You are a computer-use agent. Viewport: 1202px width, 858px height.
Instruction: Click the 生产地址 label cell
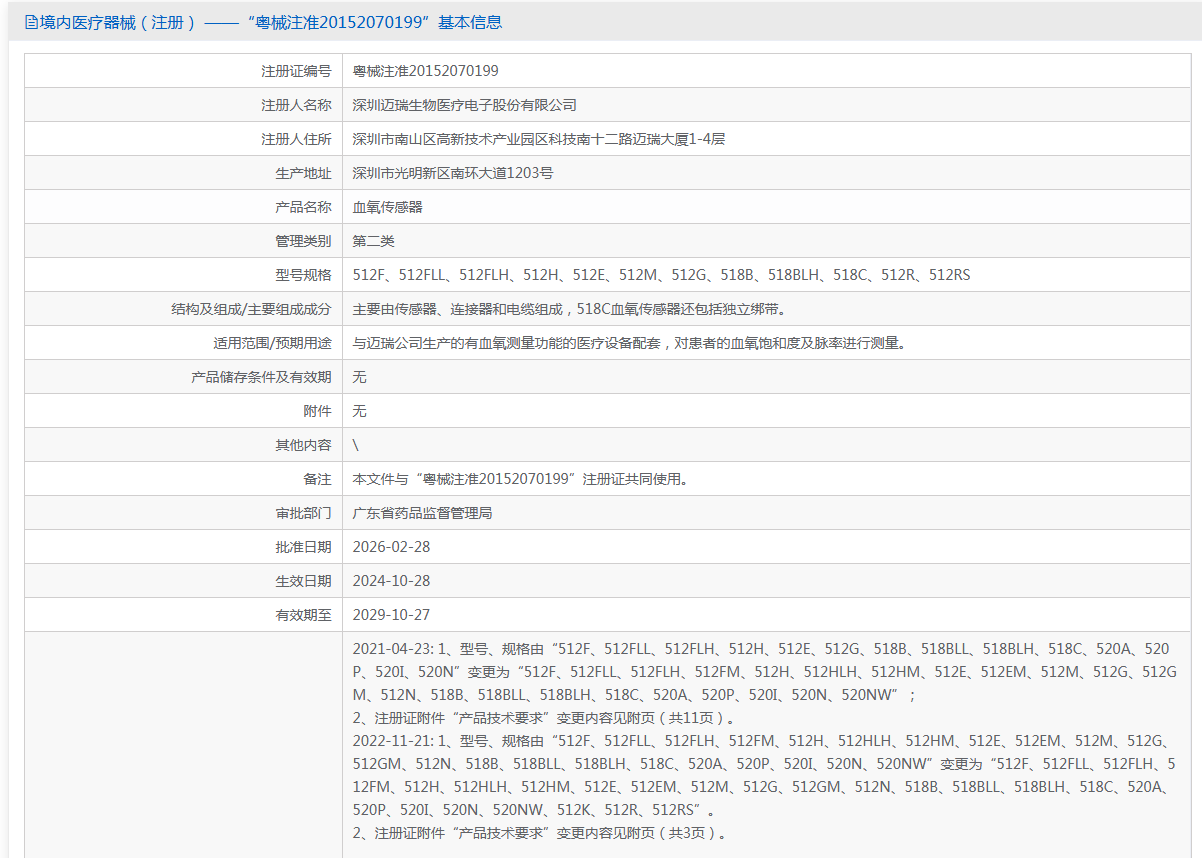(x=184, y=173)
